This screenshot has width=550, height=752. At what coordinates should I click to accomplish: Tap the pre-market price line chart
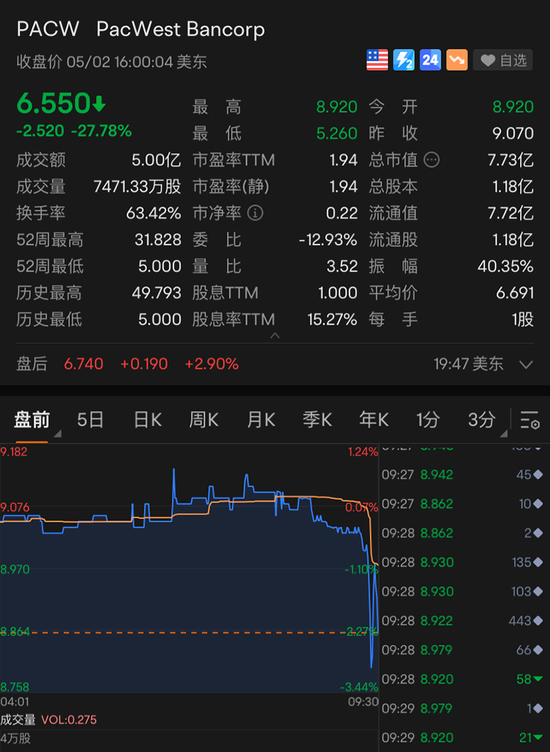pos(189,568)
